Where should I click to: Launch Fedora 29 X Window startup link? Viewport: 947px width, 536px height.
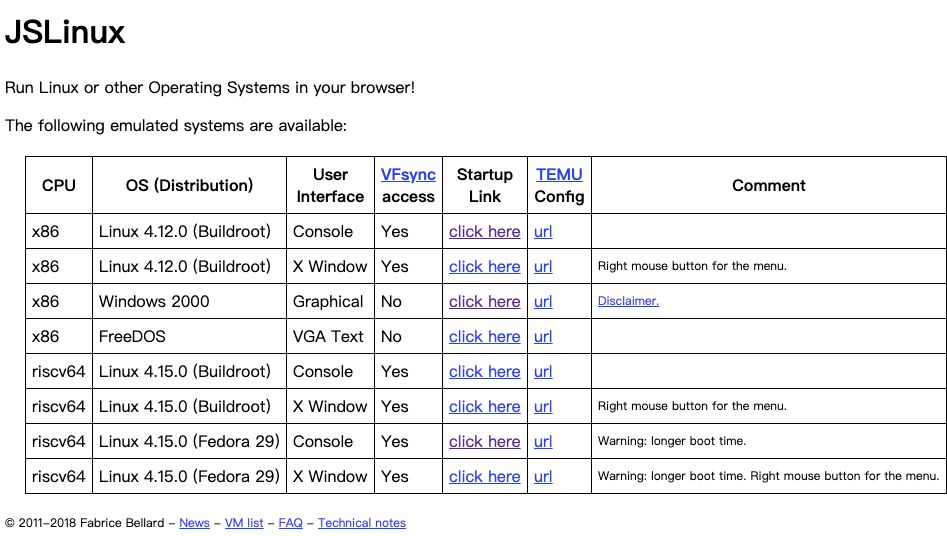484,477
